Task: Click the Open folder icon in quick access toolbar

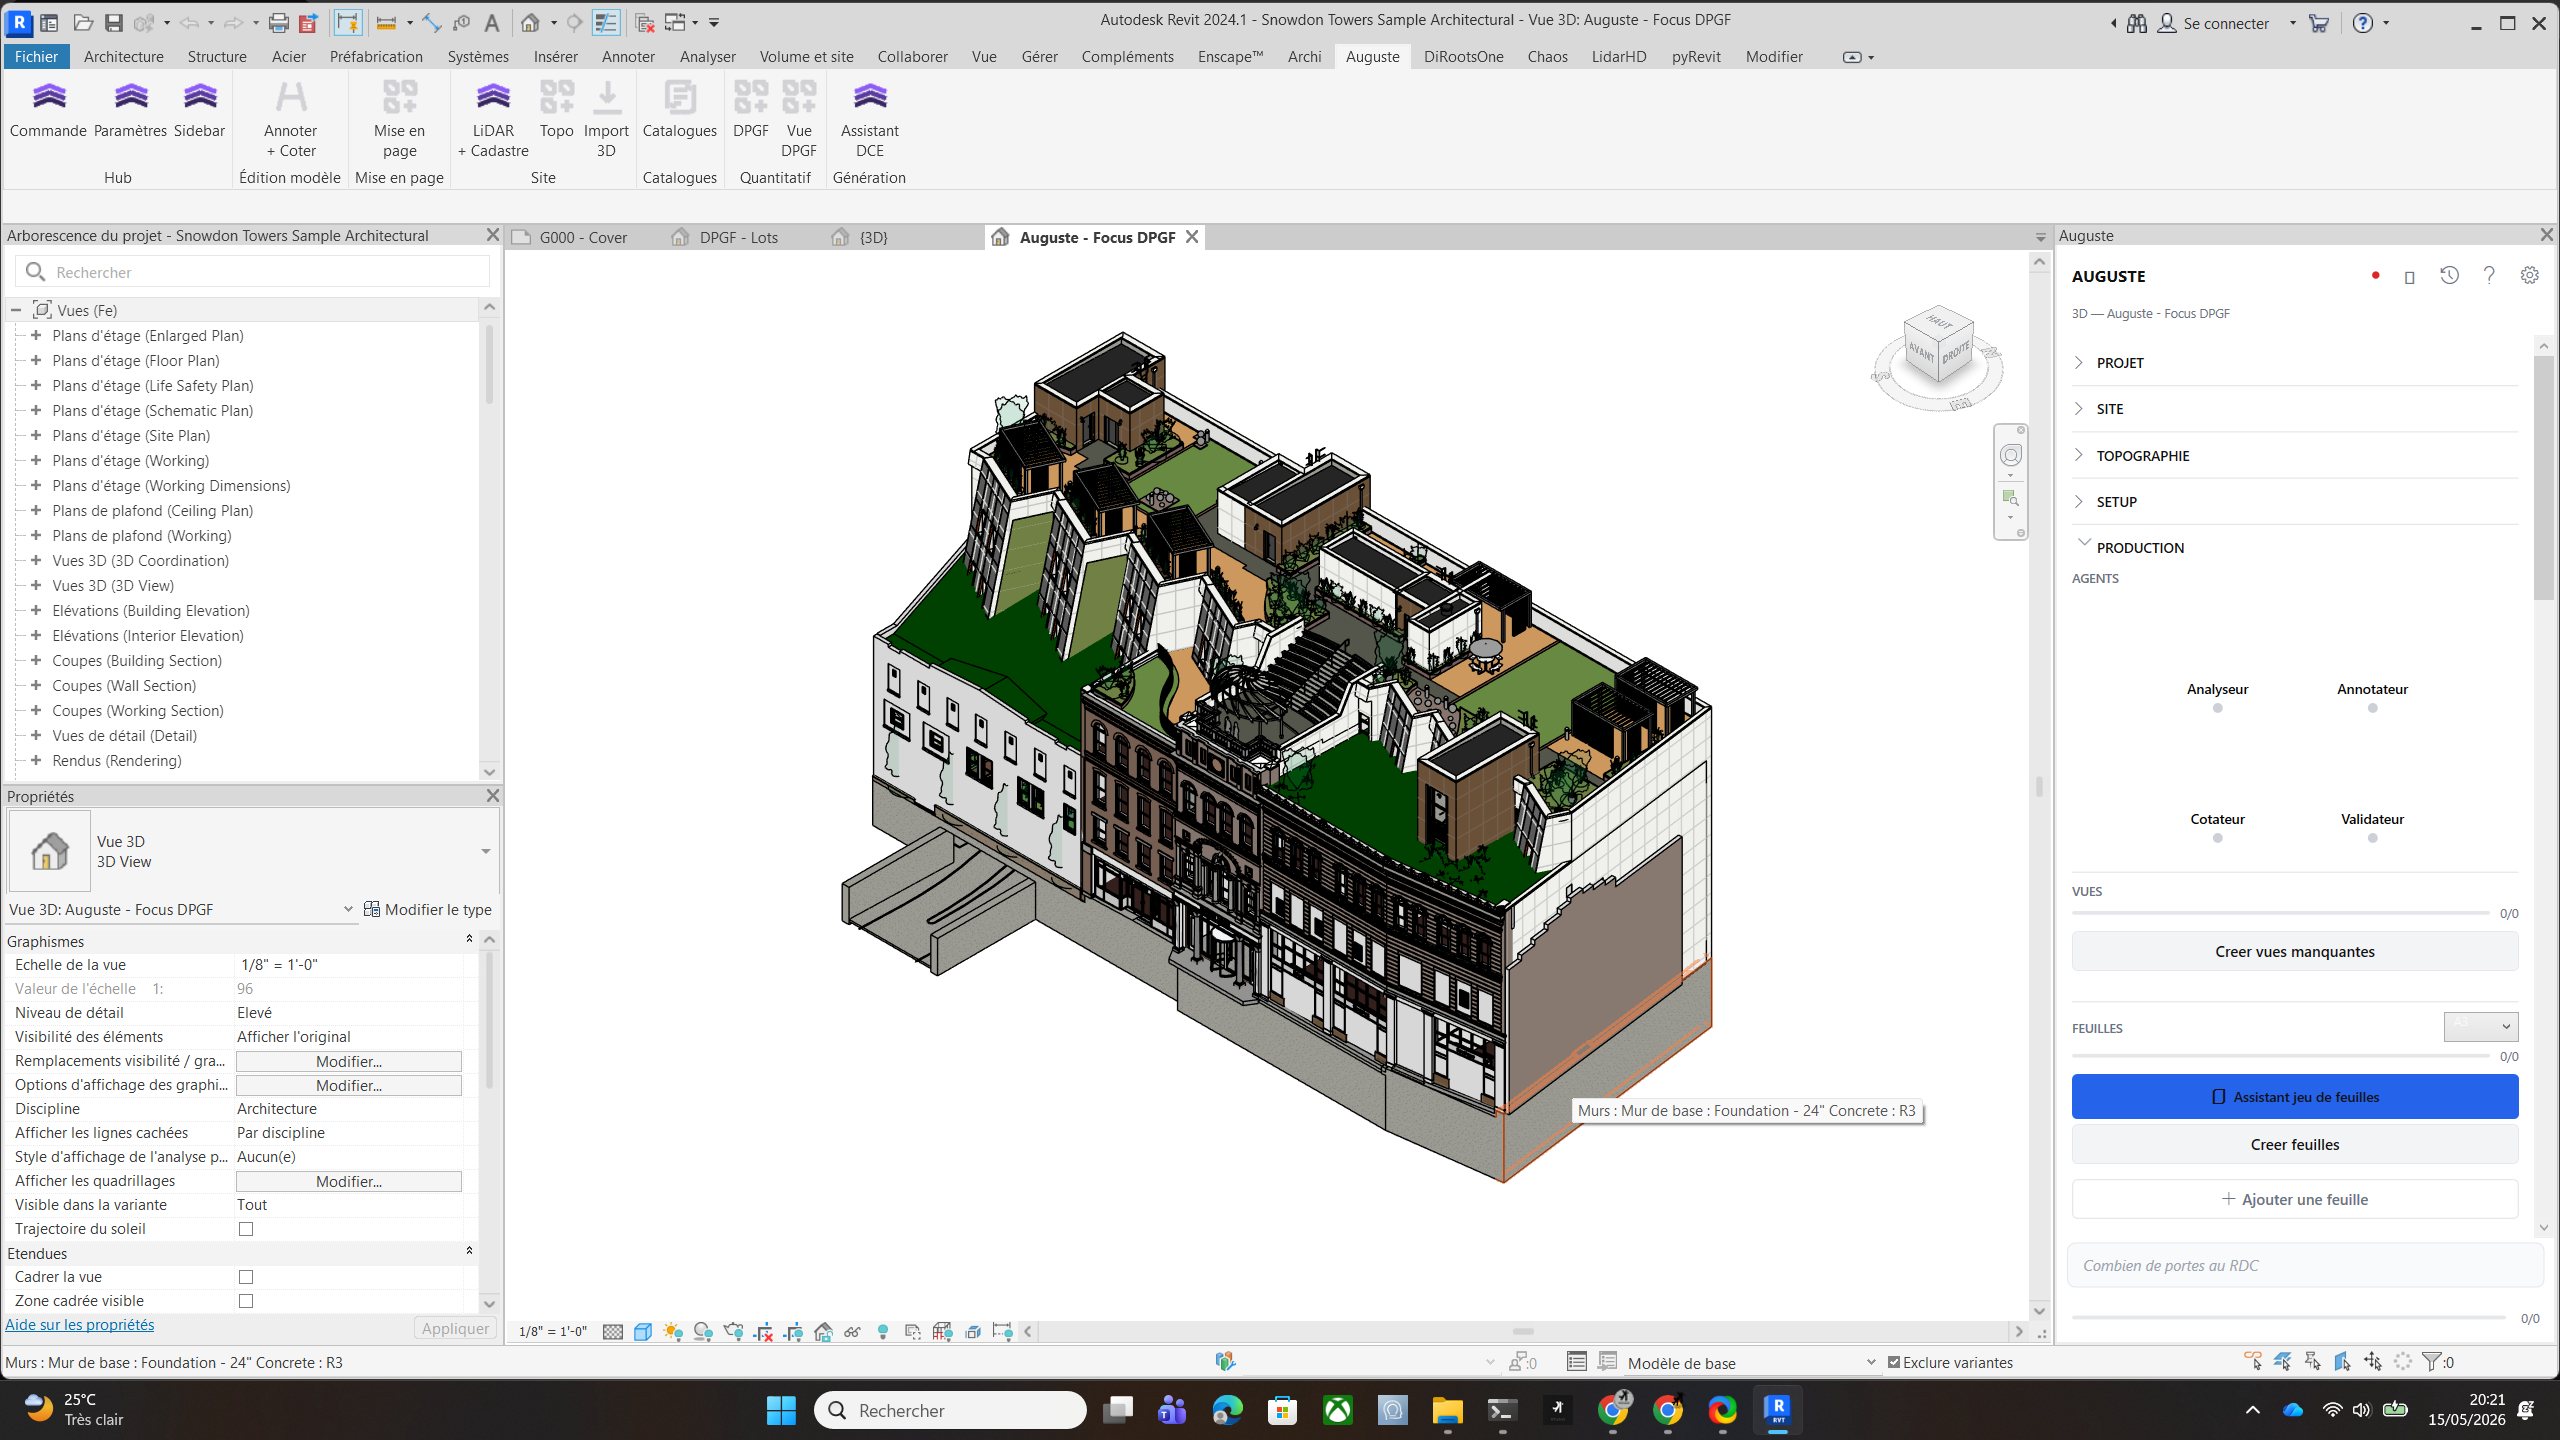Action: [83, 22]
